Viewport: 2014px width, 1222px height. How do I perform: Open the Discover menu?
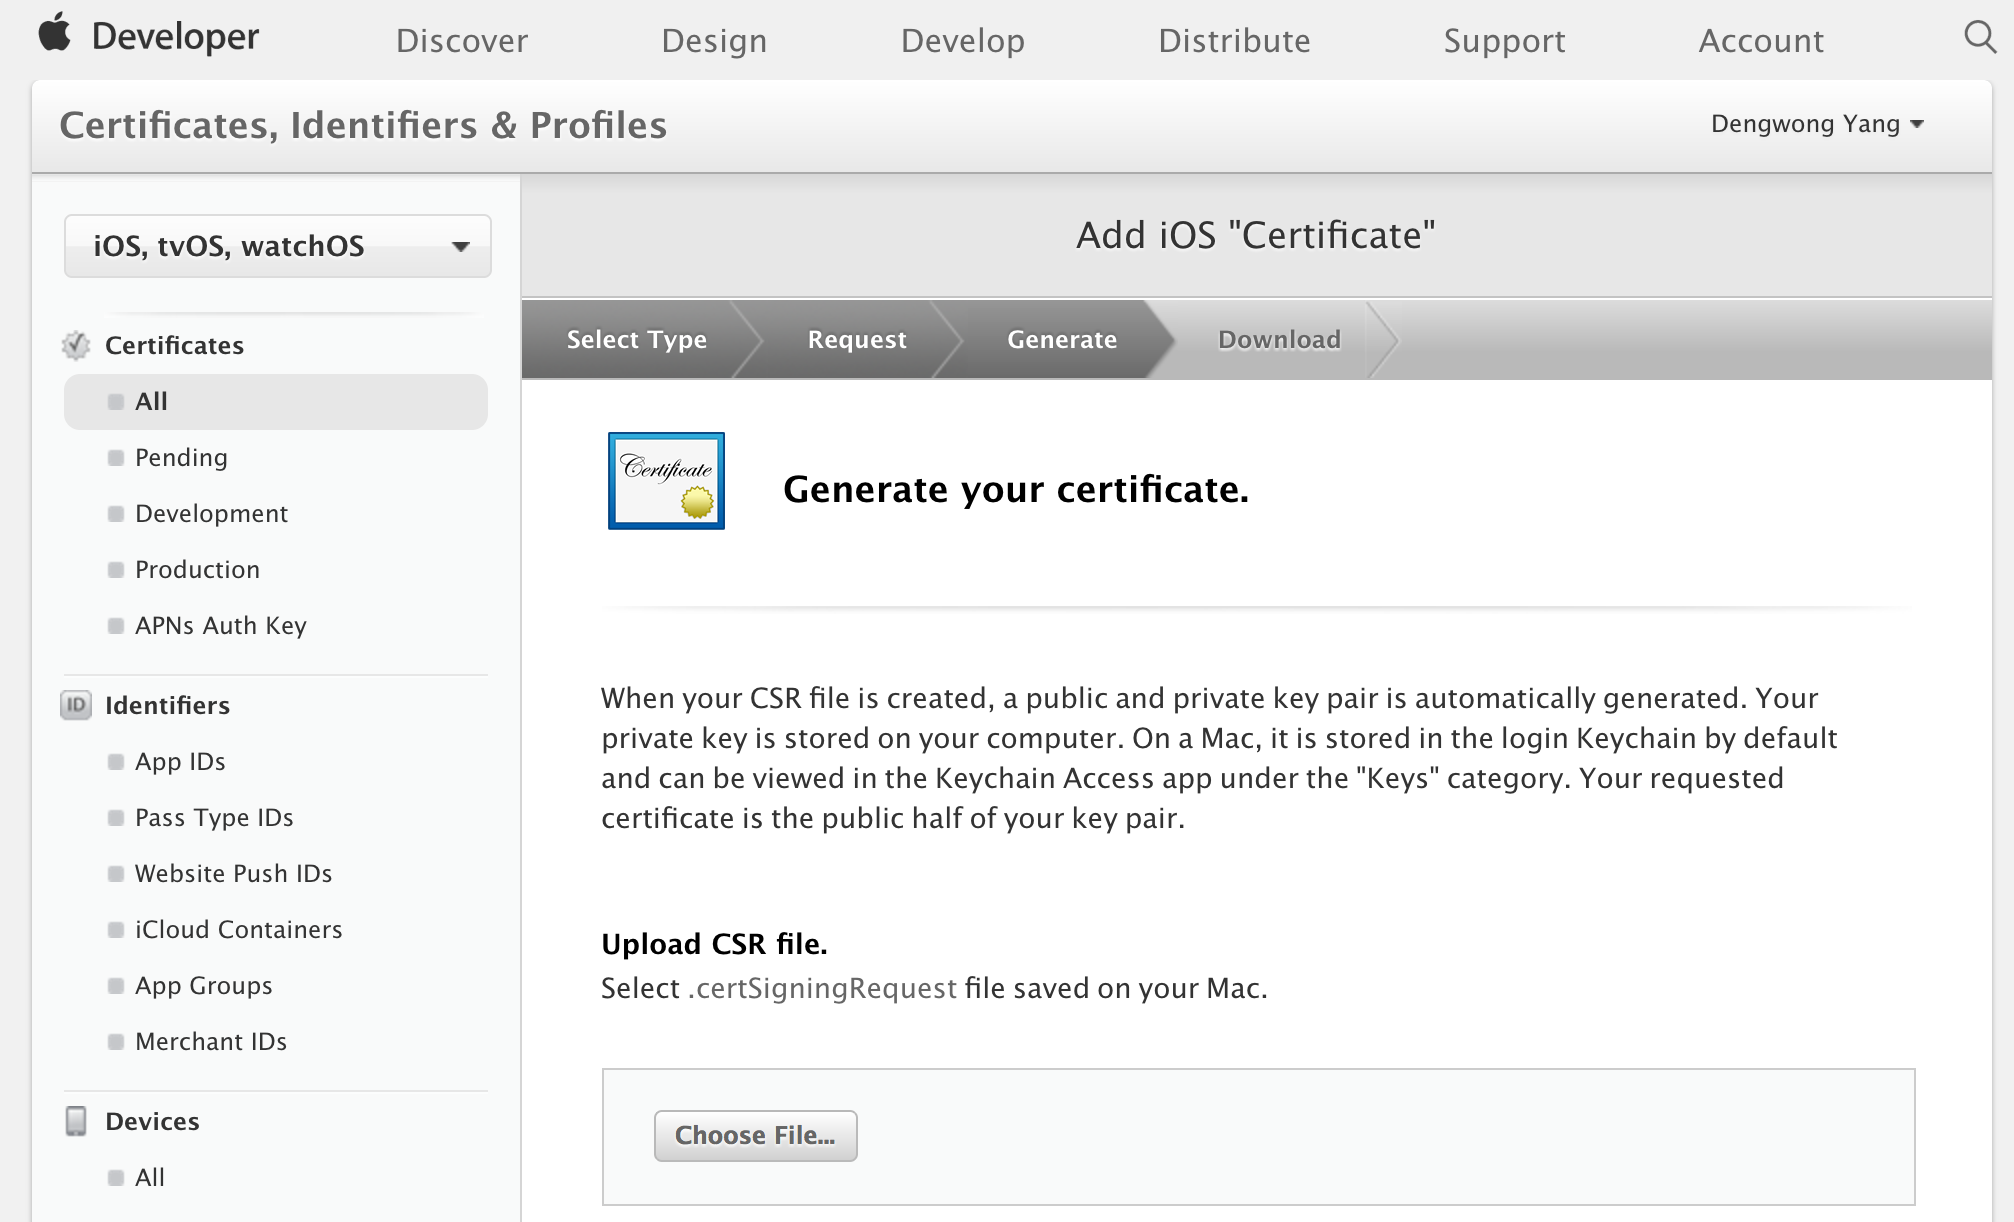[462, 40]
